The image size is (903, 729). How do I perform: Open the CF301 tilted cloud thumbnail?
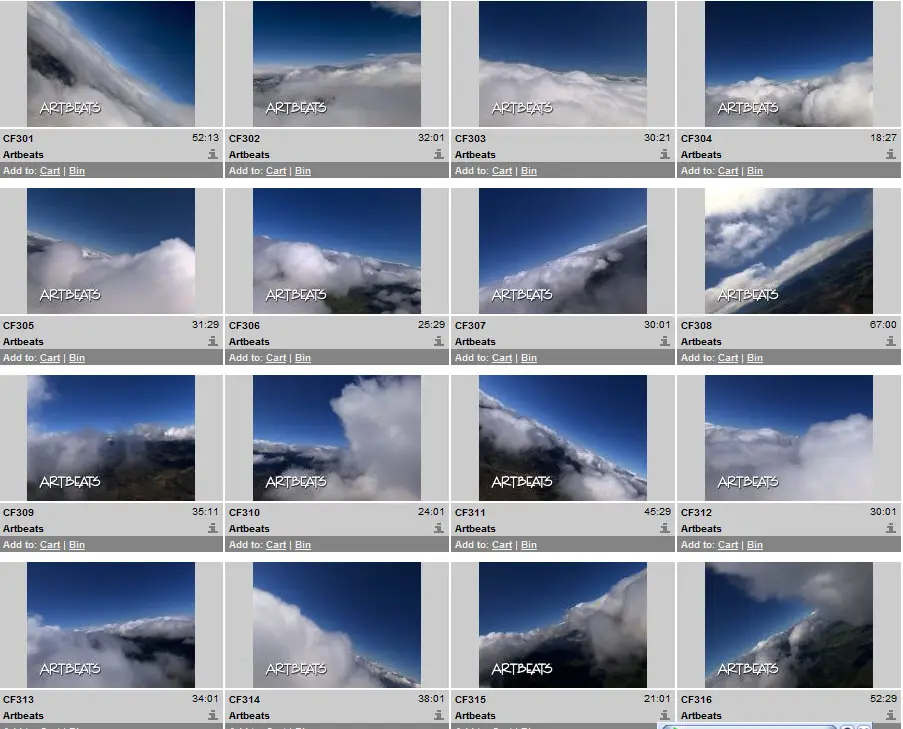tap(111, 64)
